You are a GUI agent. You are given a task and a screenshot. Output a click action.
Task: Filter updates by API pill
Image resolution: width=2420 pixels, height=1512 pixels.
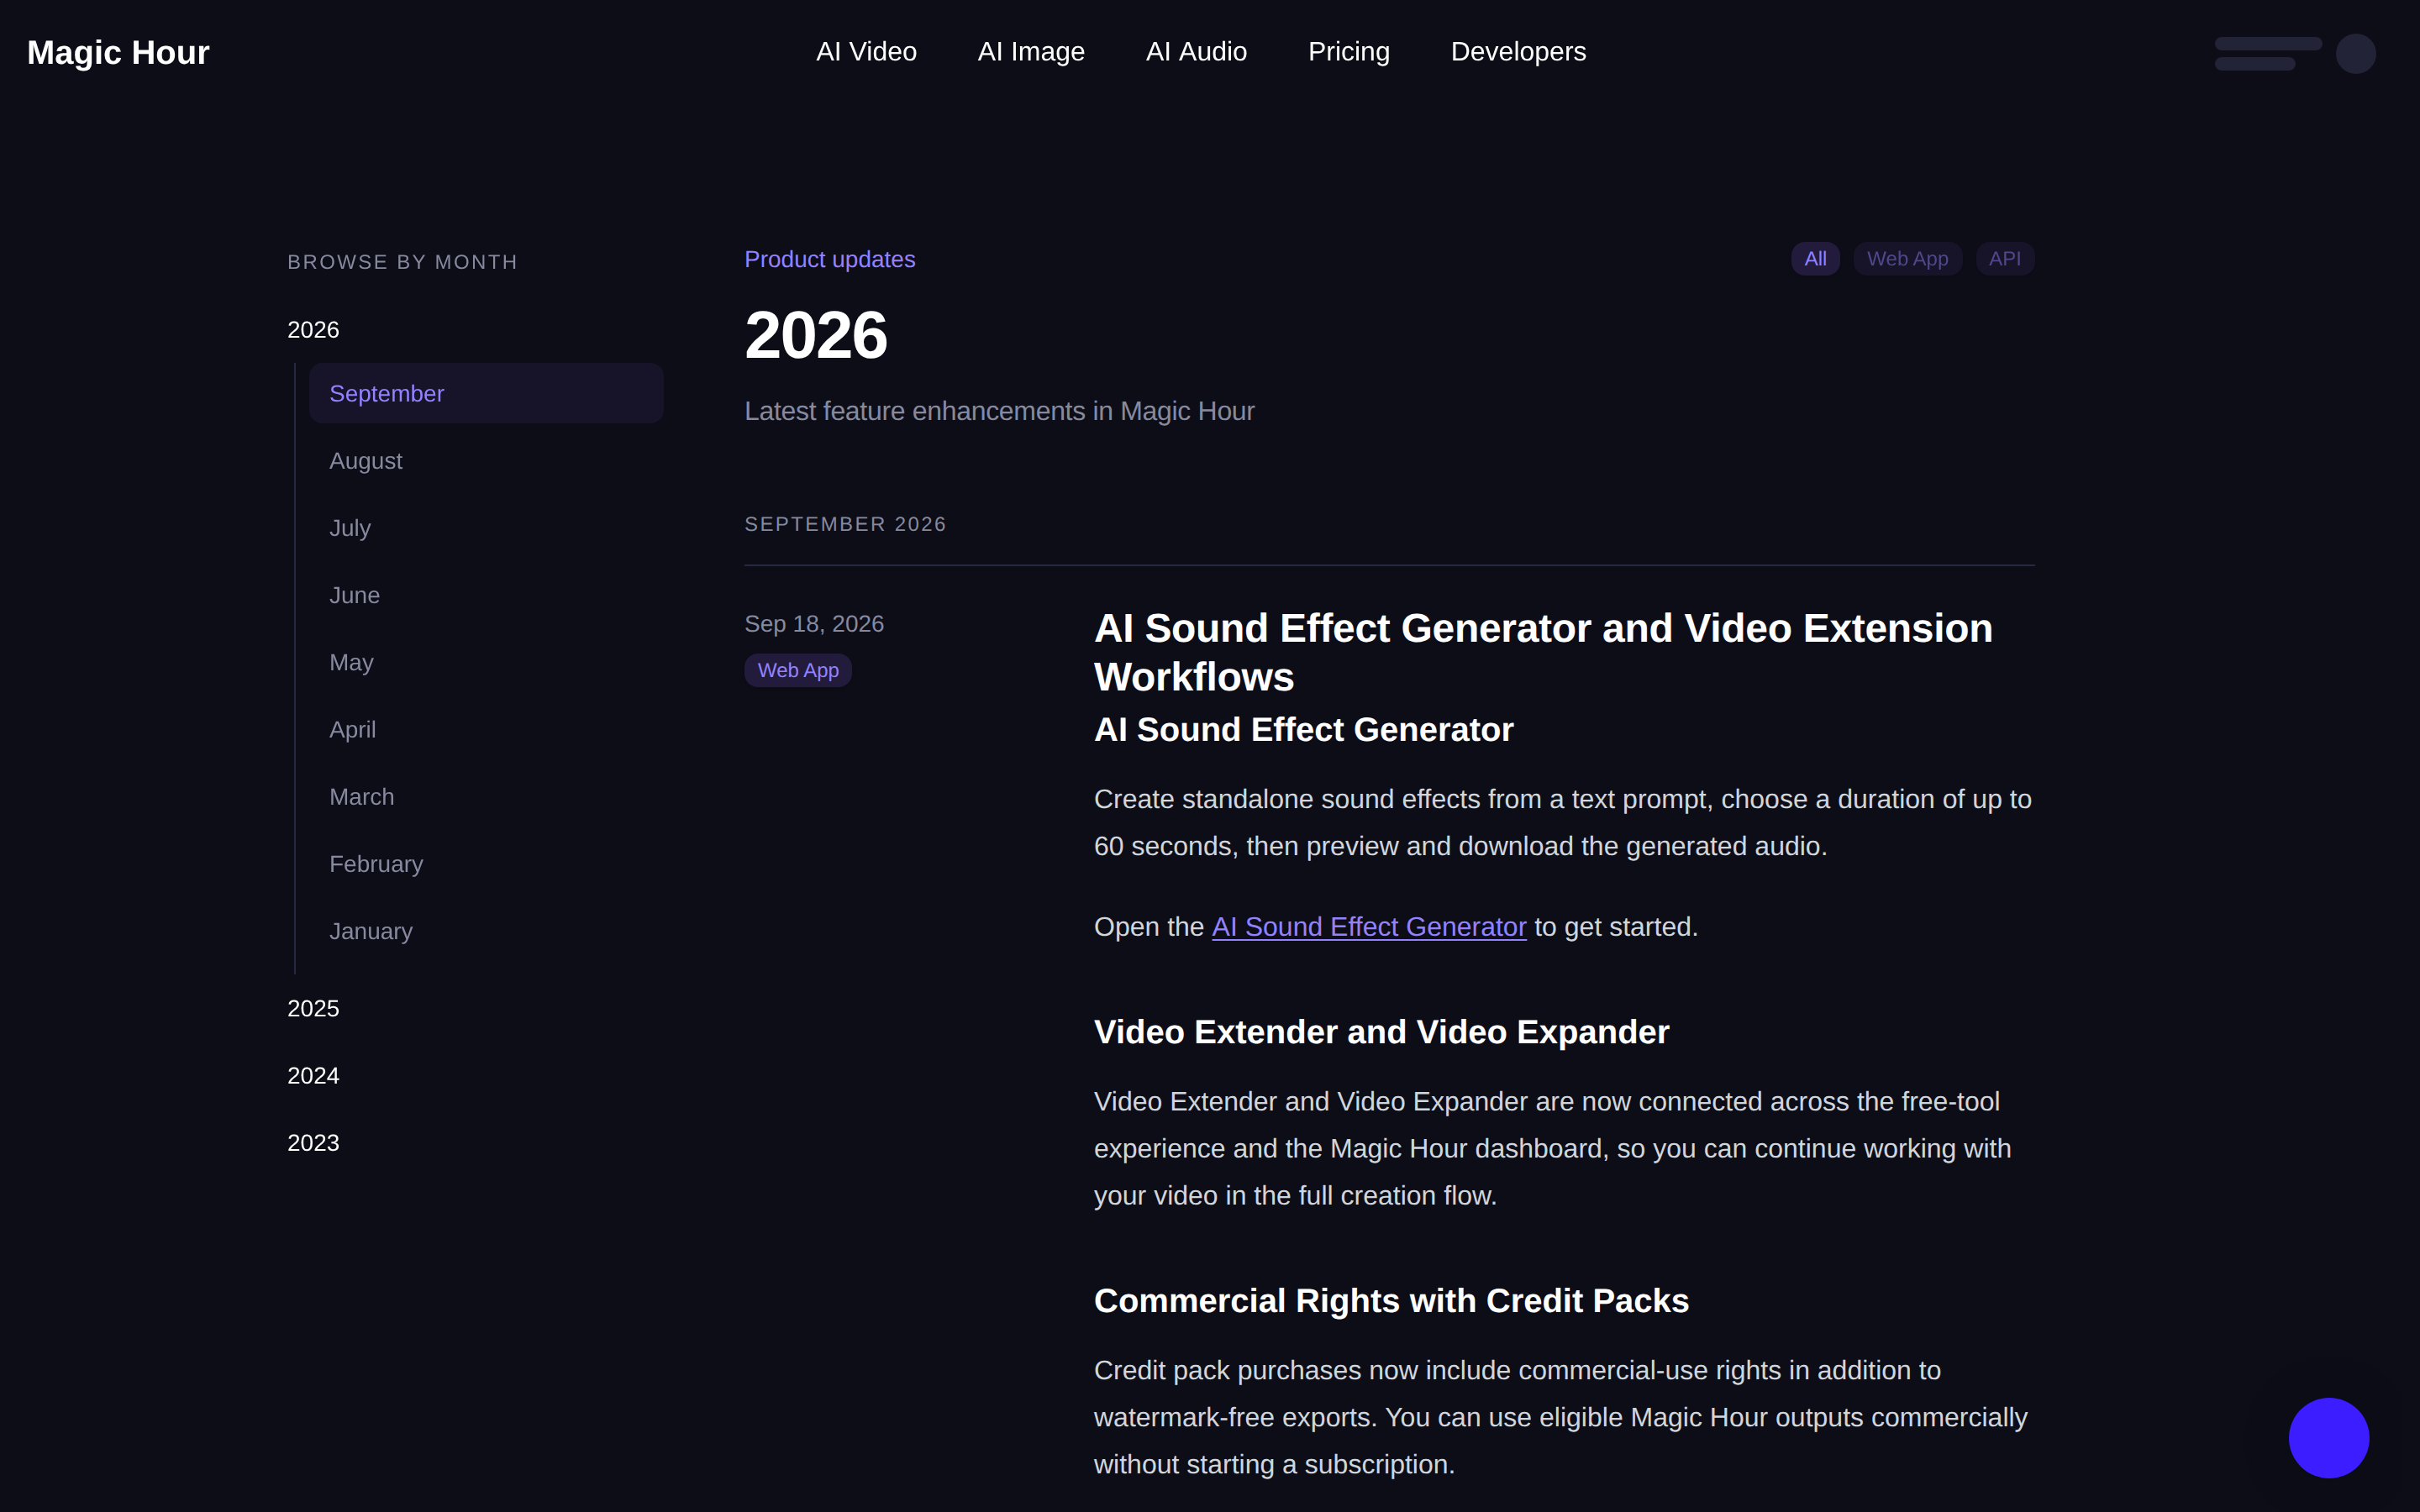[2004, 259]
